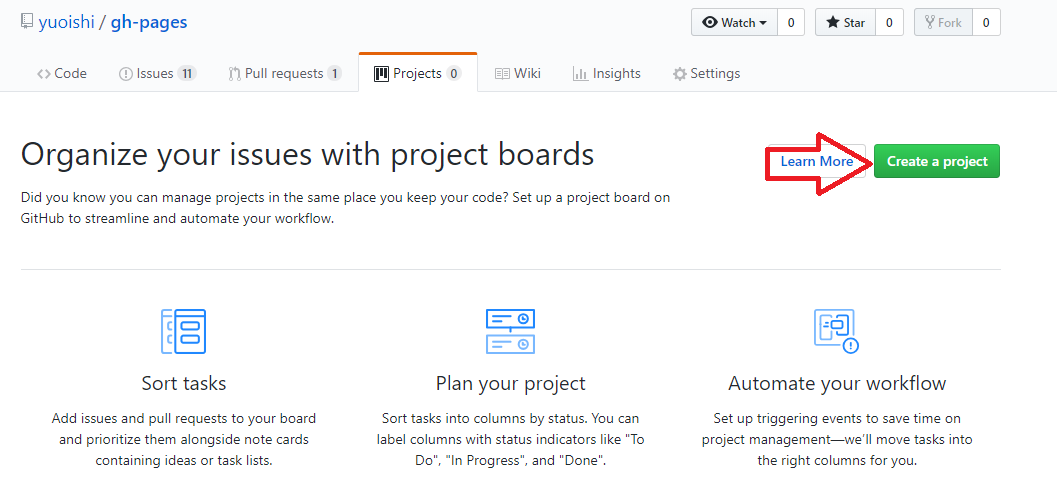Viewport: 1057px width, 495px height.
Task: Click the green Create a project button
Action: [936, 161]
